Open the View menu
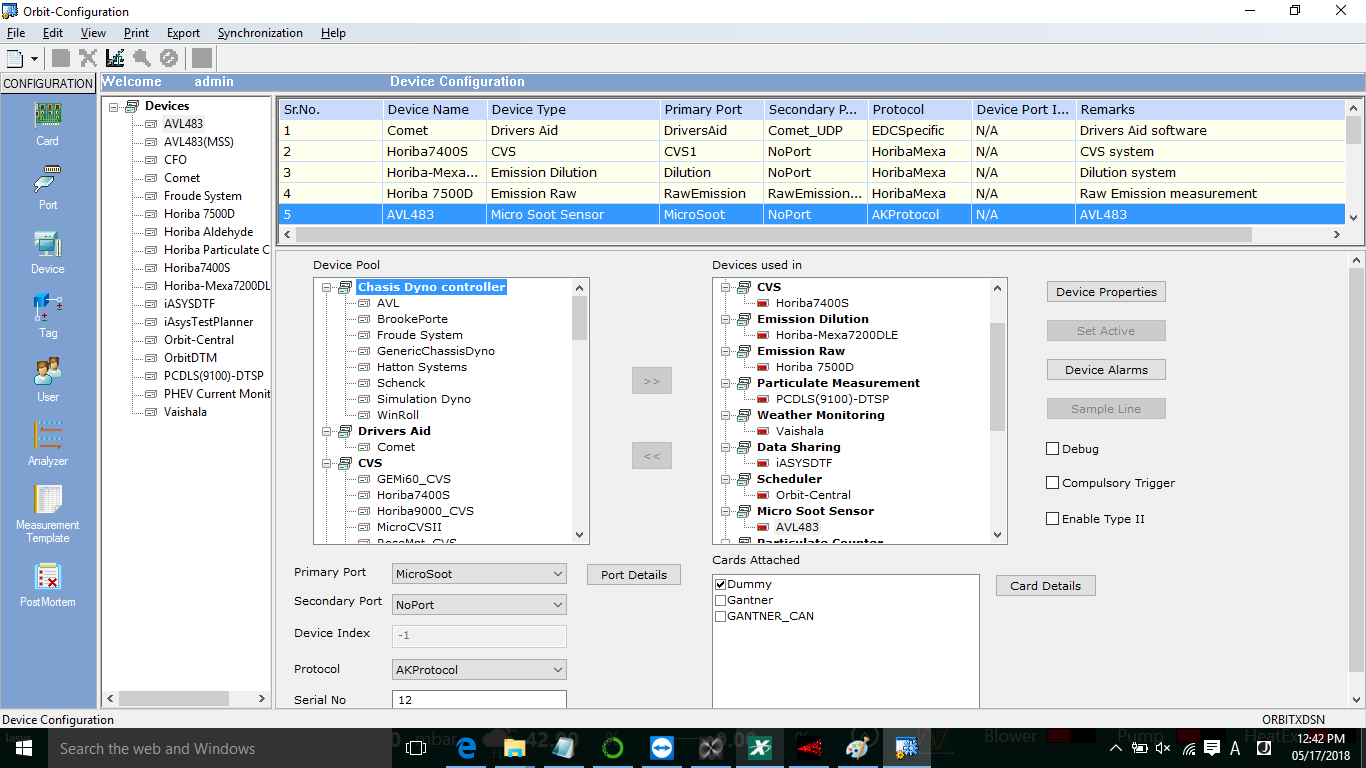 click(93, 33)
